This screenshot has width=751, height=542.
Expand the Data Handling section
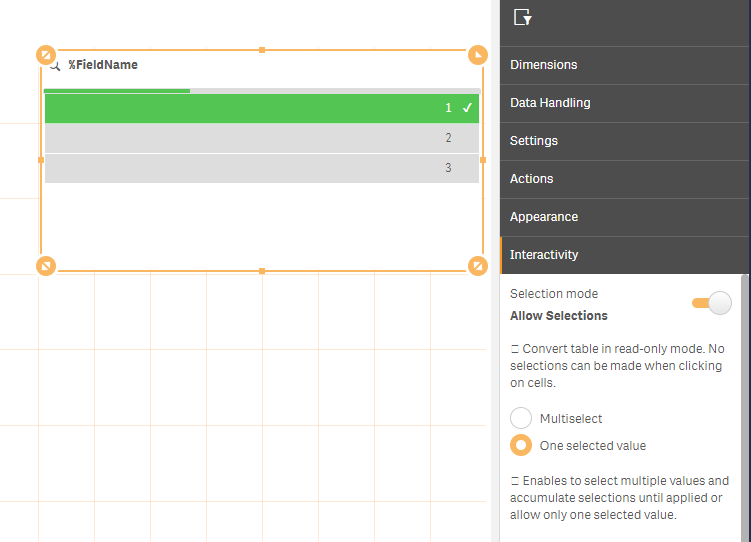tap(624, 103)
